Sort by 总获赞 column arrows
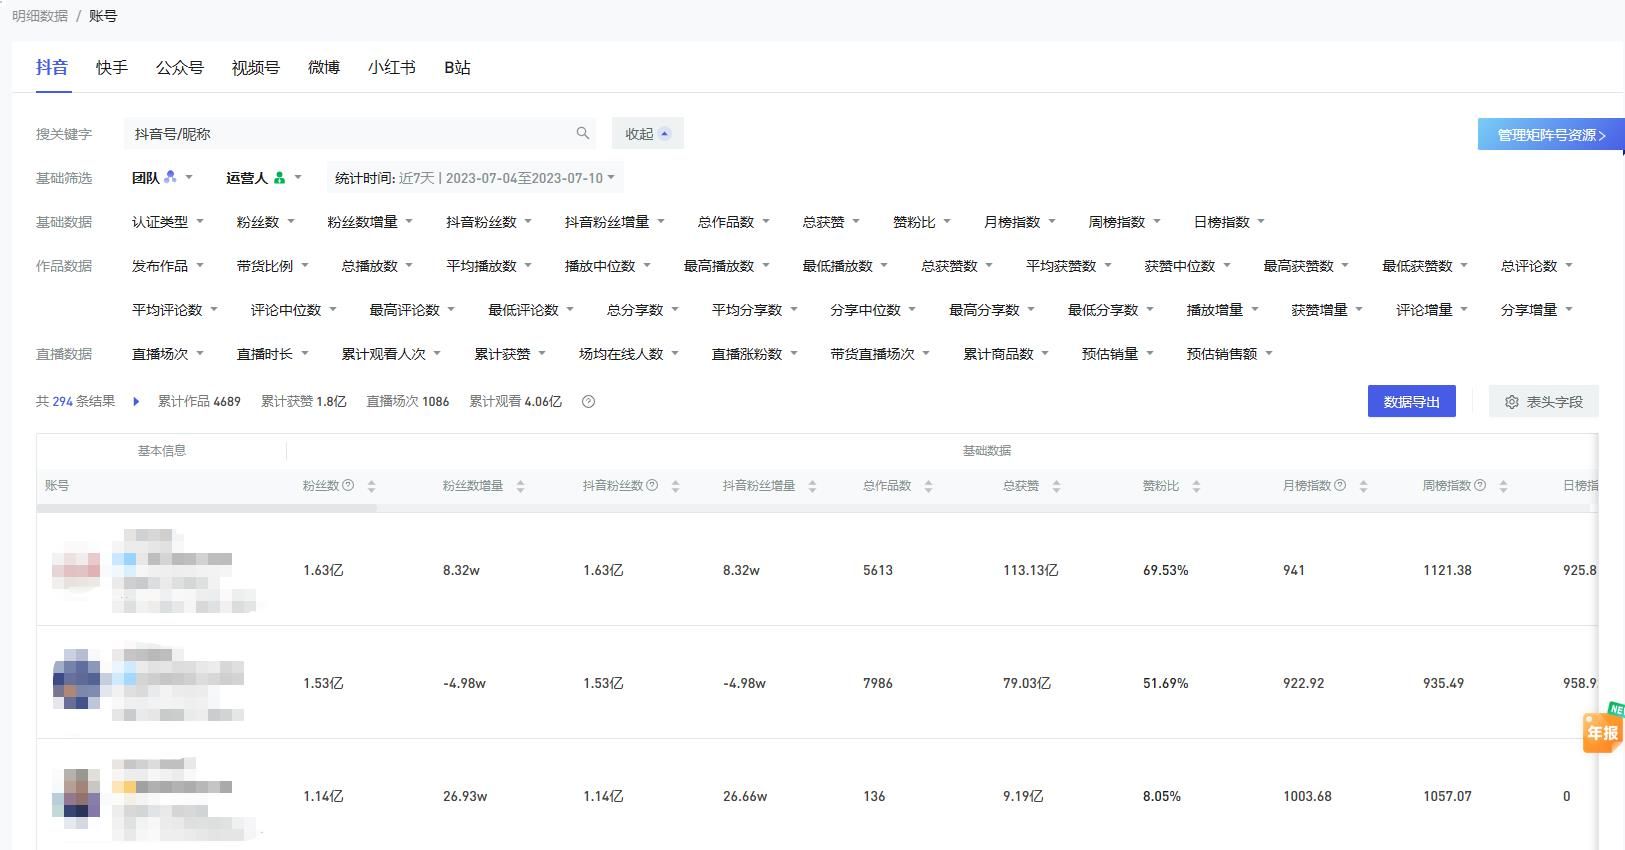Viewport: 1625px width, 850px height. (1056, 486)
